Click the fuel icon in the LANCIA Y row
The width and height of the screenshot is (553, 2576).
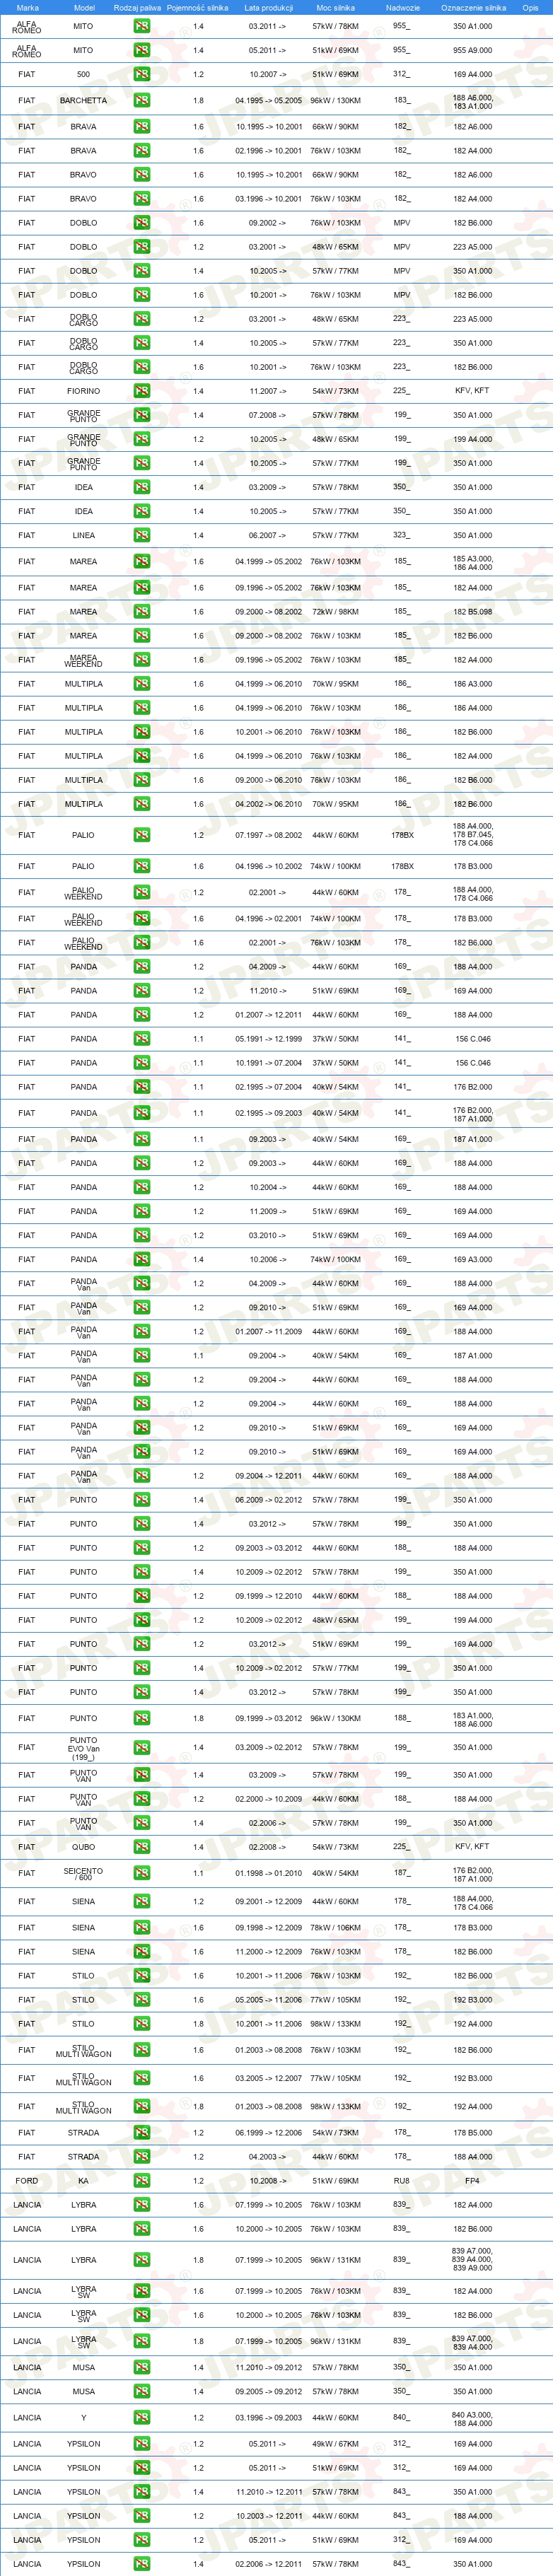coord(142,2418)
